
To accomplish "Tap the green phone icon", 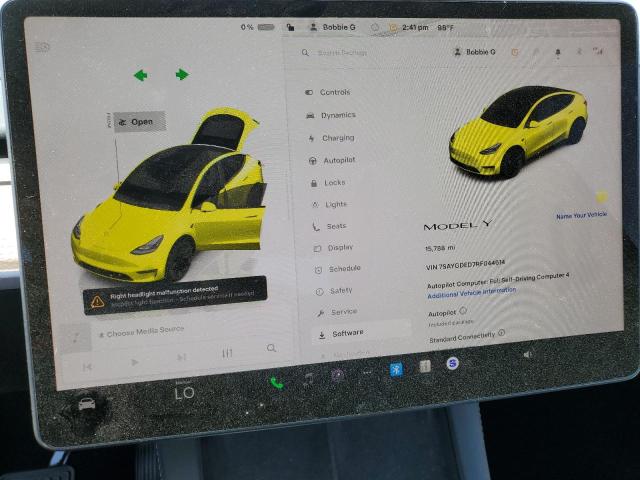I will point(276,382).
